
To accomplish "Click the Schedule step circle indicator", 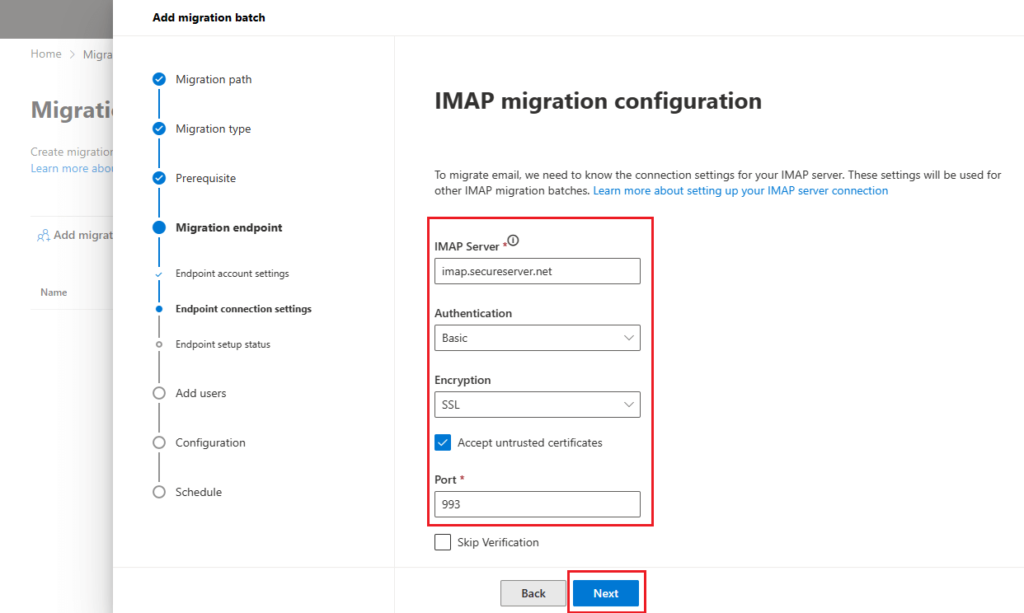I will (x=159, y=491).
